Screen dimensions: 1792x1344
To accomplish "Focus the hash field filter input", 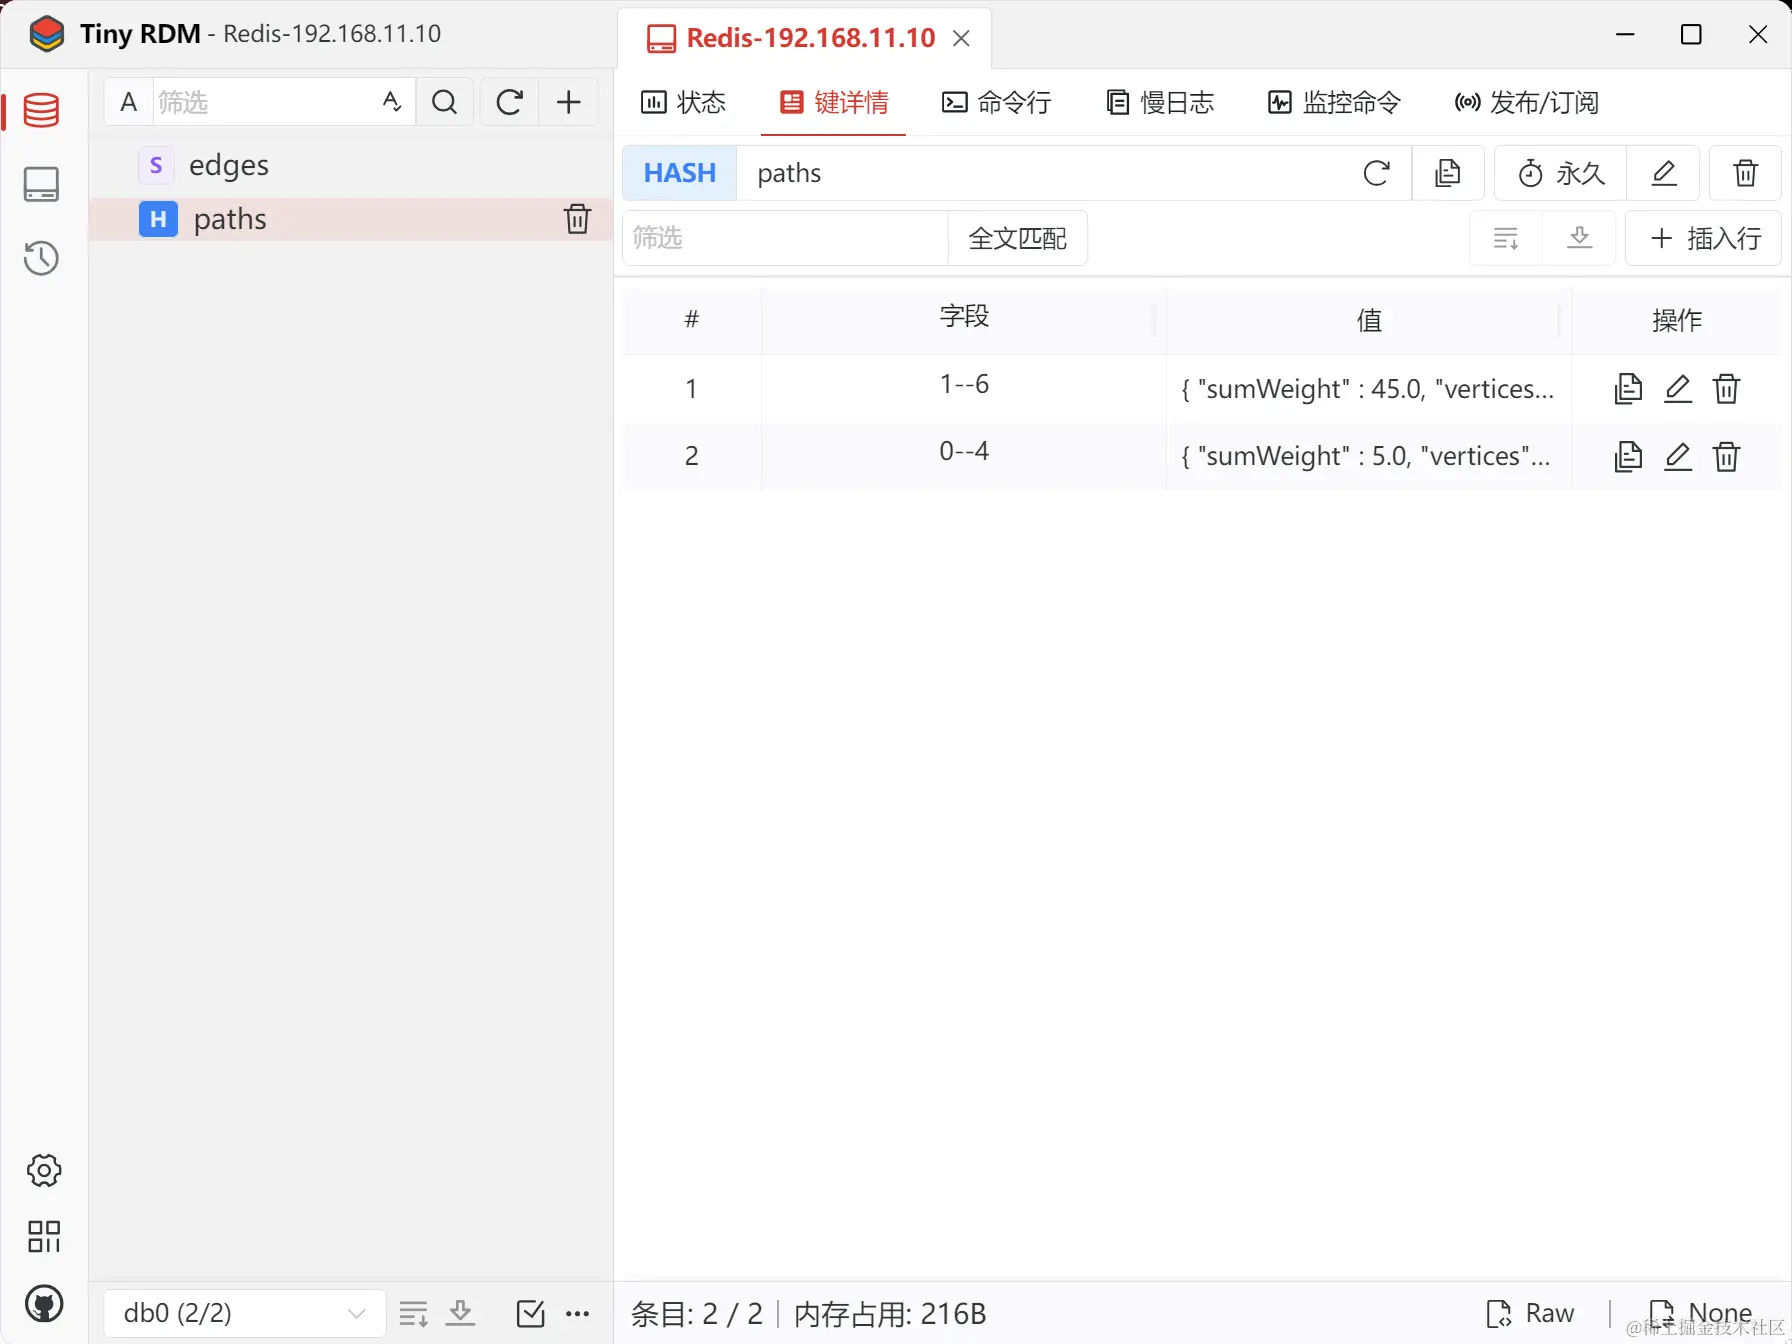I will click(785, 238).
